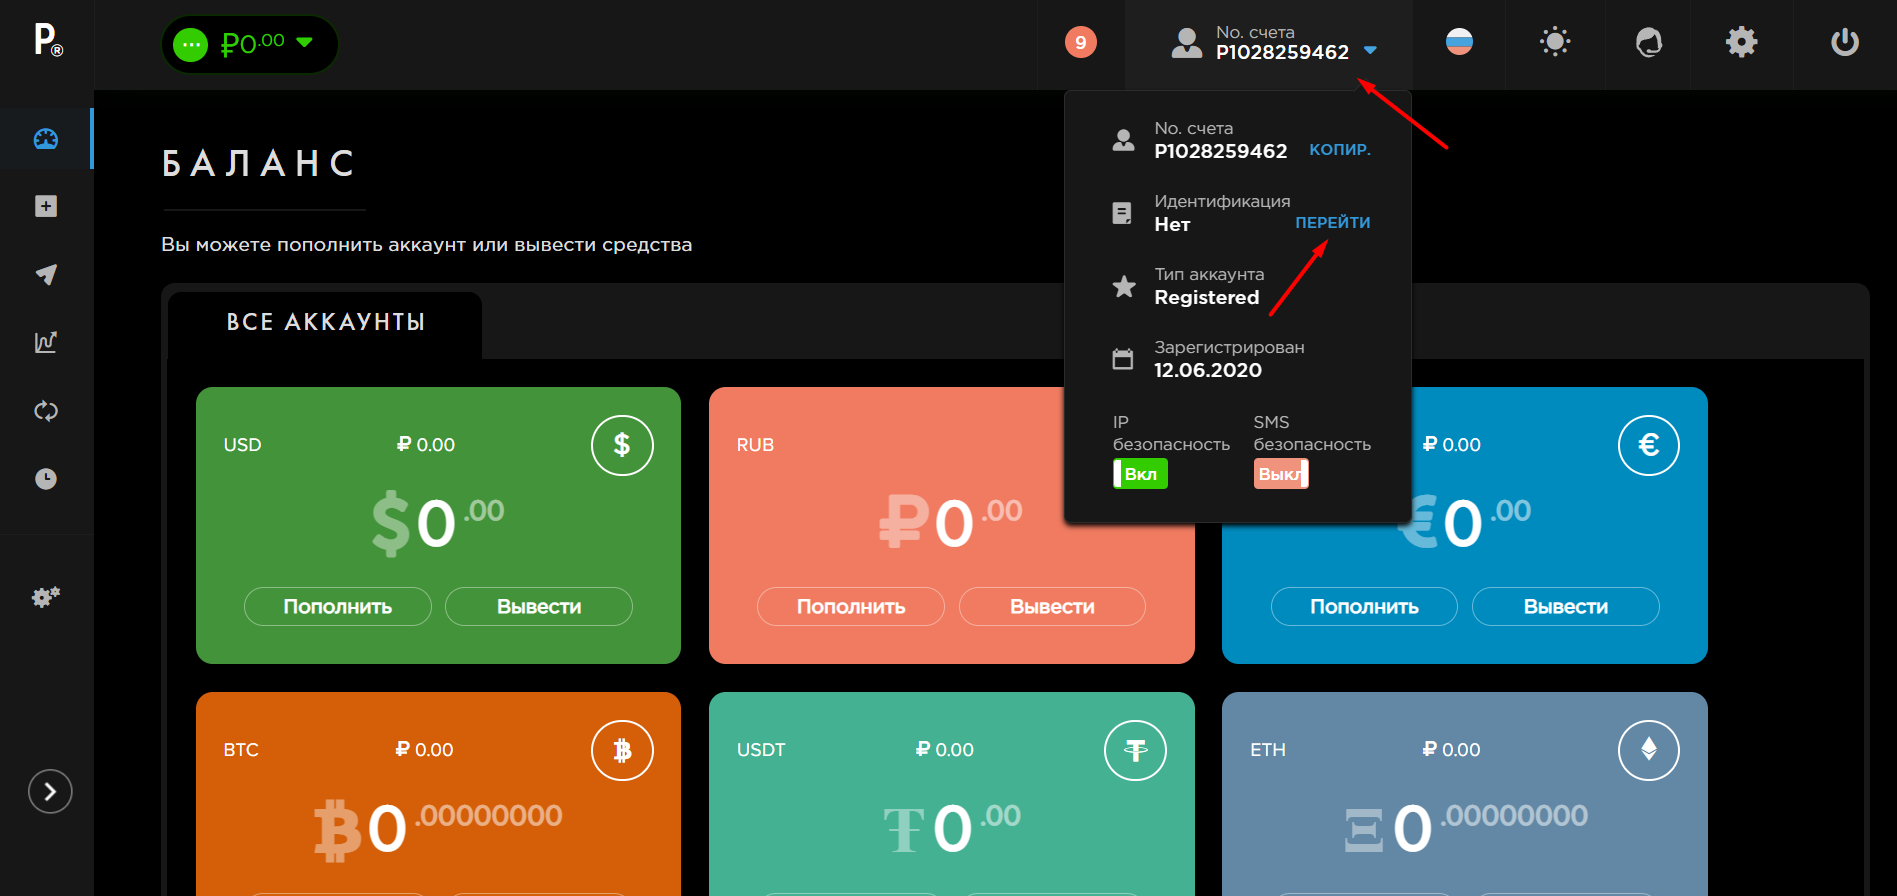
Task: Click the registration date 12.06.2020
Action: click(x=1208, y=370)
